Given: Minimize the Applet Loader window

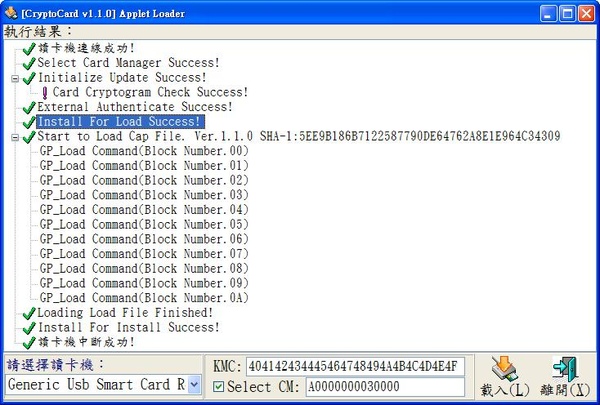Looking at the screenshot, I should 548,14.
